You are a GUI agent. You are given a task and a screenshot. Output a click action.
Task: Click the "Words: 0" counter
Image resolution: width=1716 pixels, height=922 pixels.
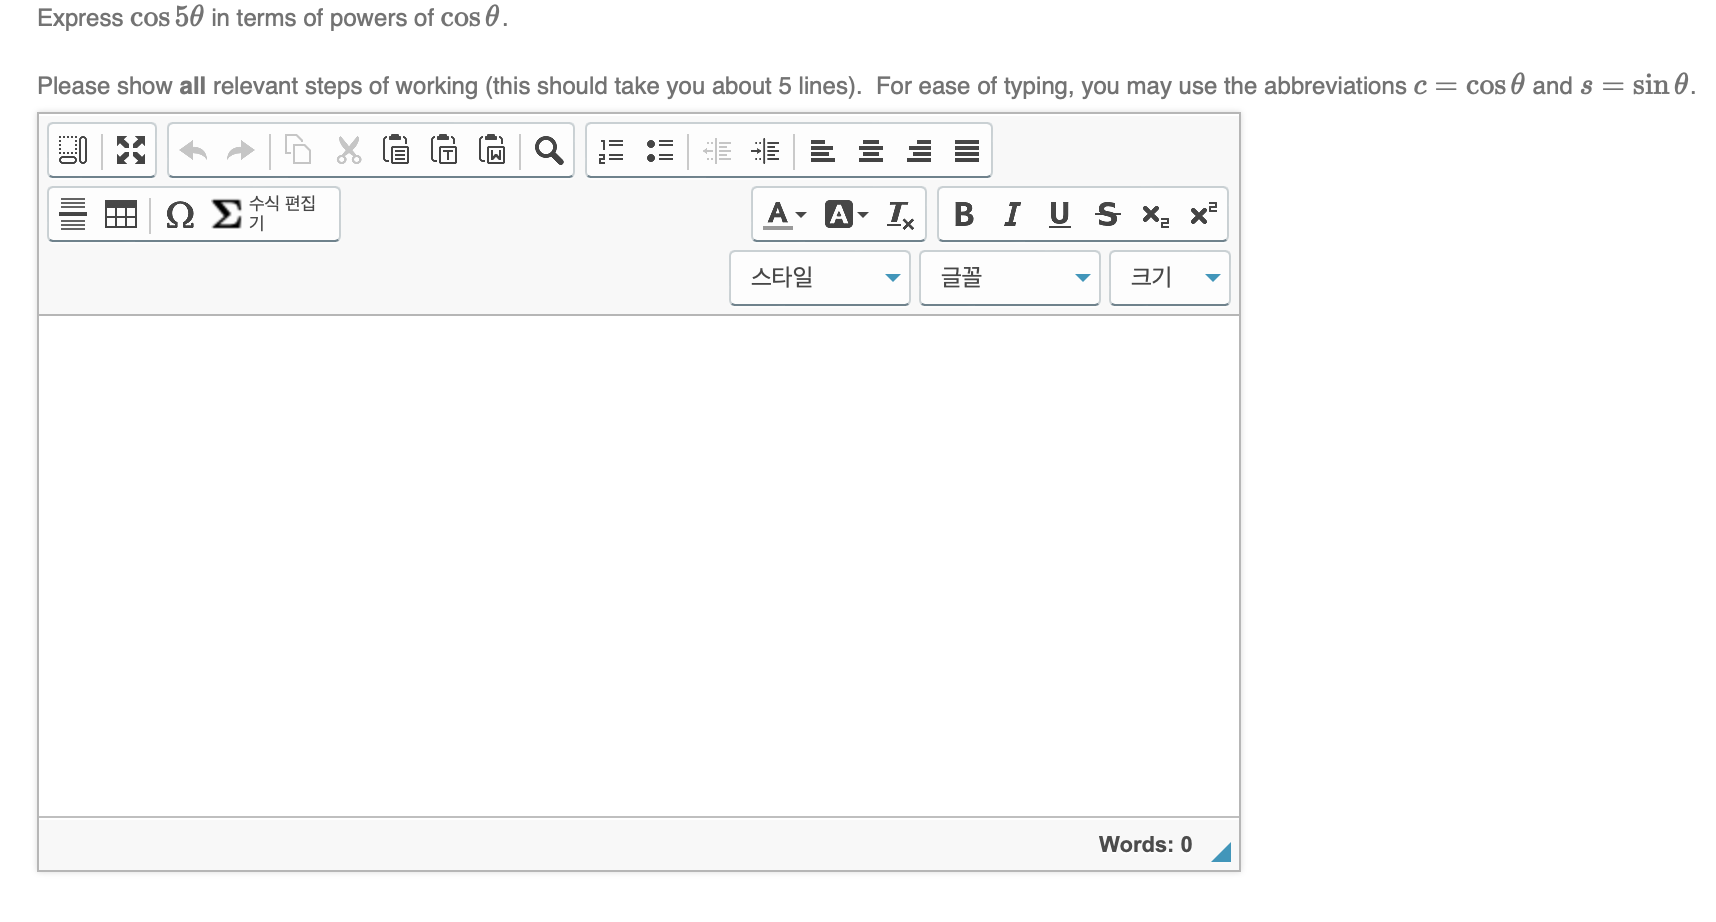point(1145,845)
